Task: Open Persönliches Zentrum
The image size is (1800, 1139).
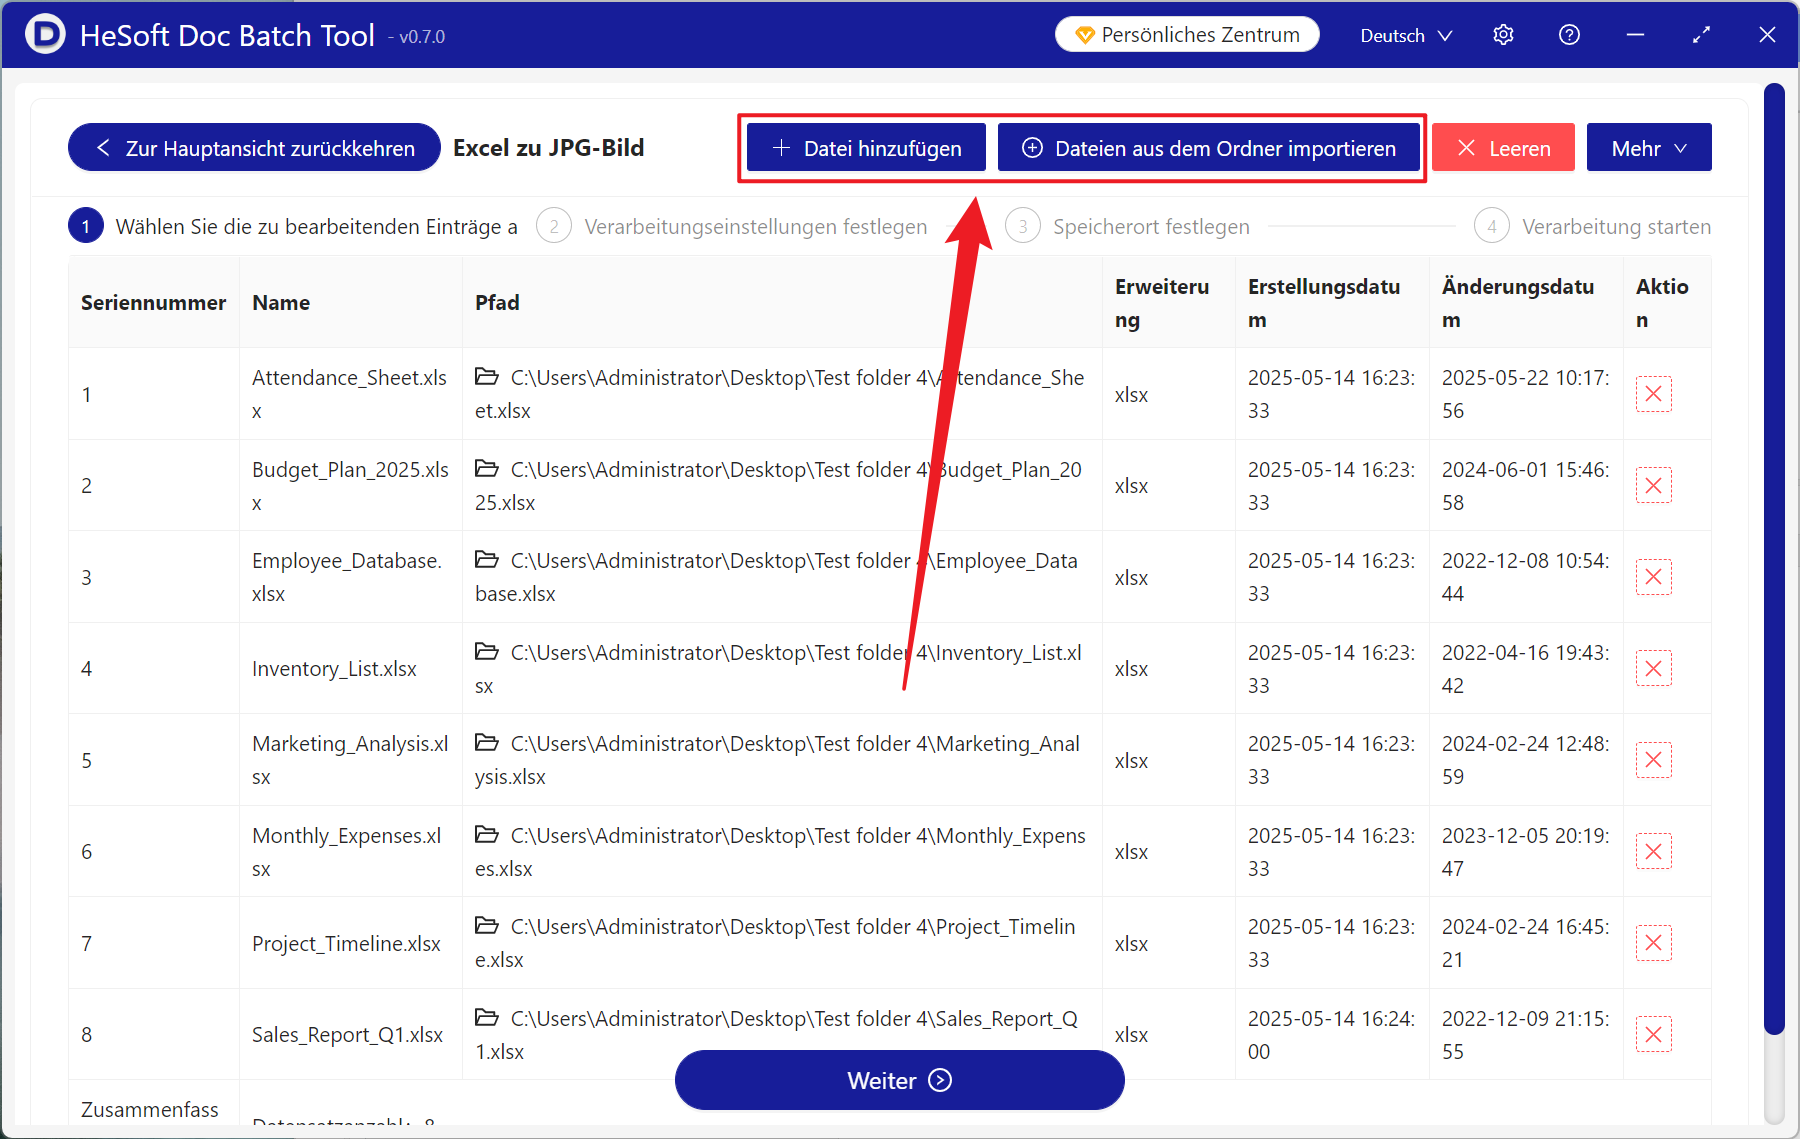Action: (x=1187, y=35)
